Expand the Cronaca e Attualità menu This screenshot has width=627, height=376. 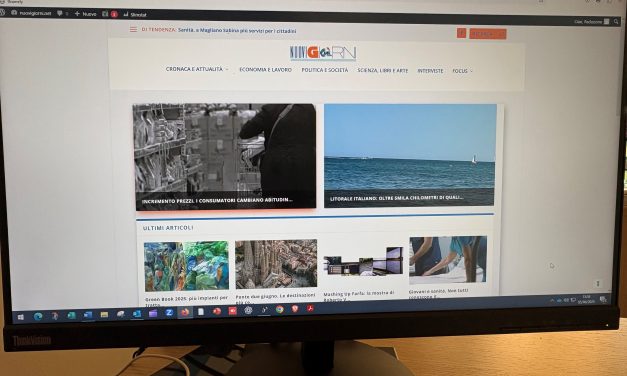[x=197, y=69]
